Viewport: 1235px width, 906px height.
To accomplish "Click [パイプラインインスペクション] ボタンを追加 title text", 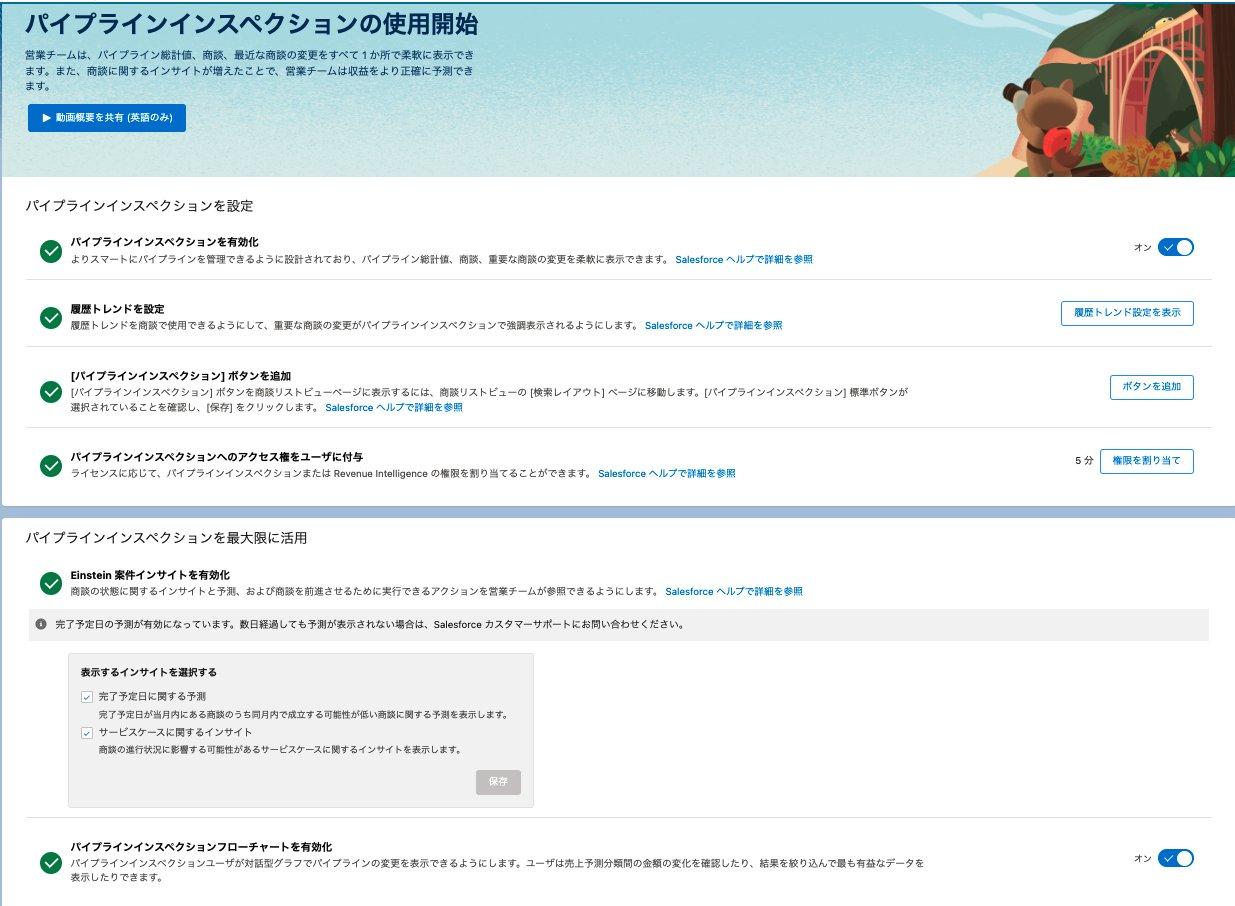I will (x=180, y=376).
